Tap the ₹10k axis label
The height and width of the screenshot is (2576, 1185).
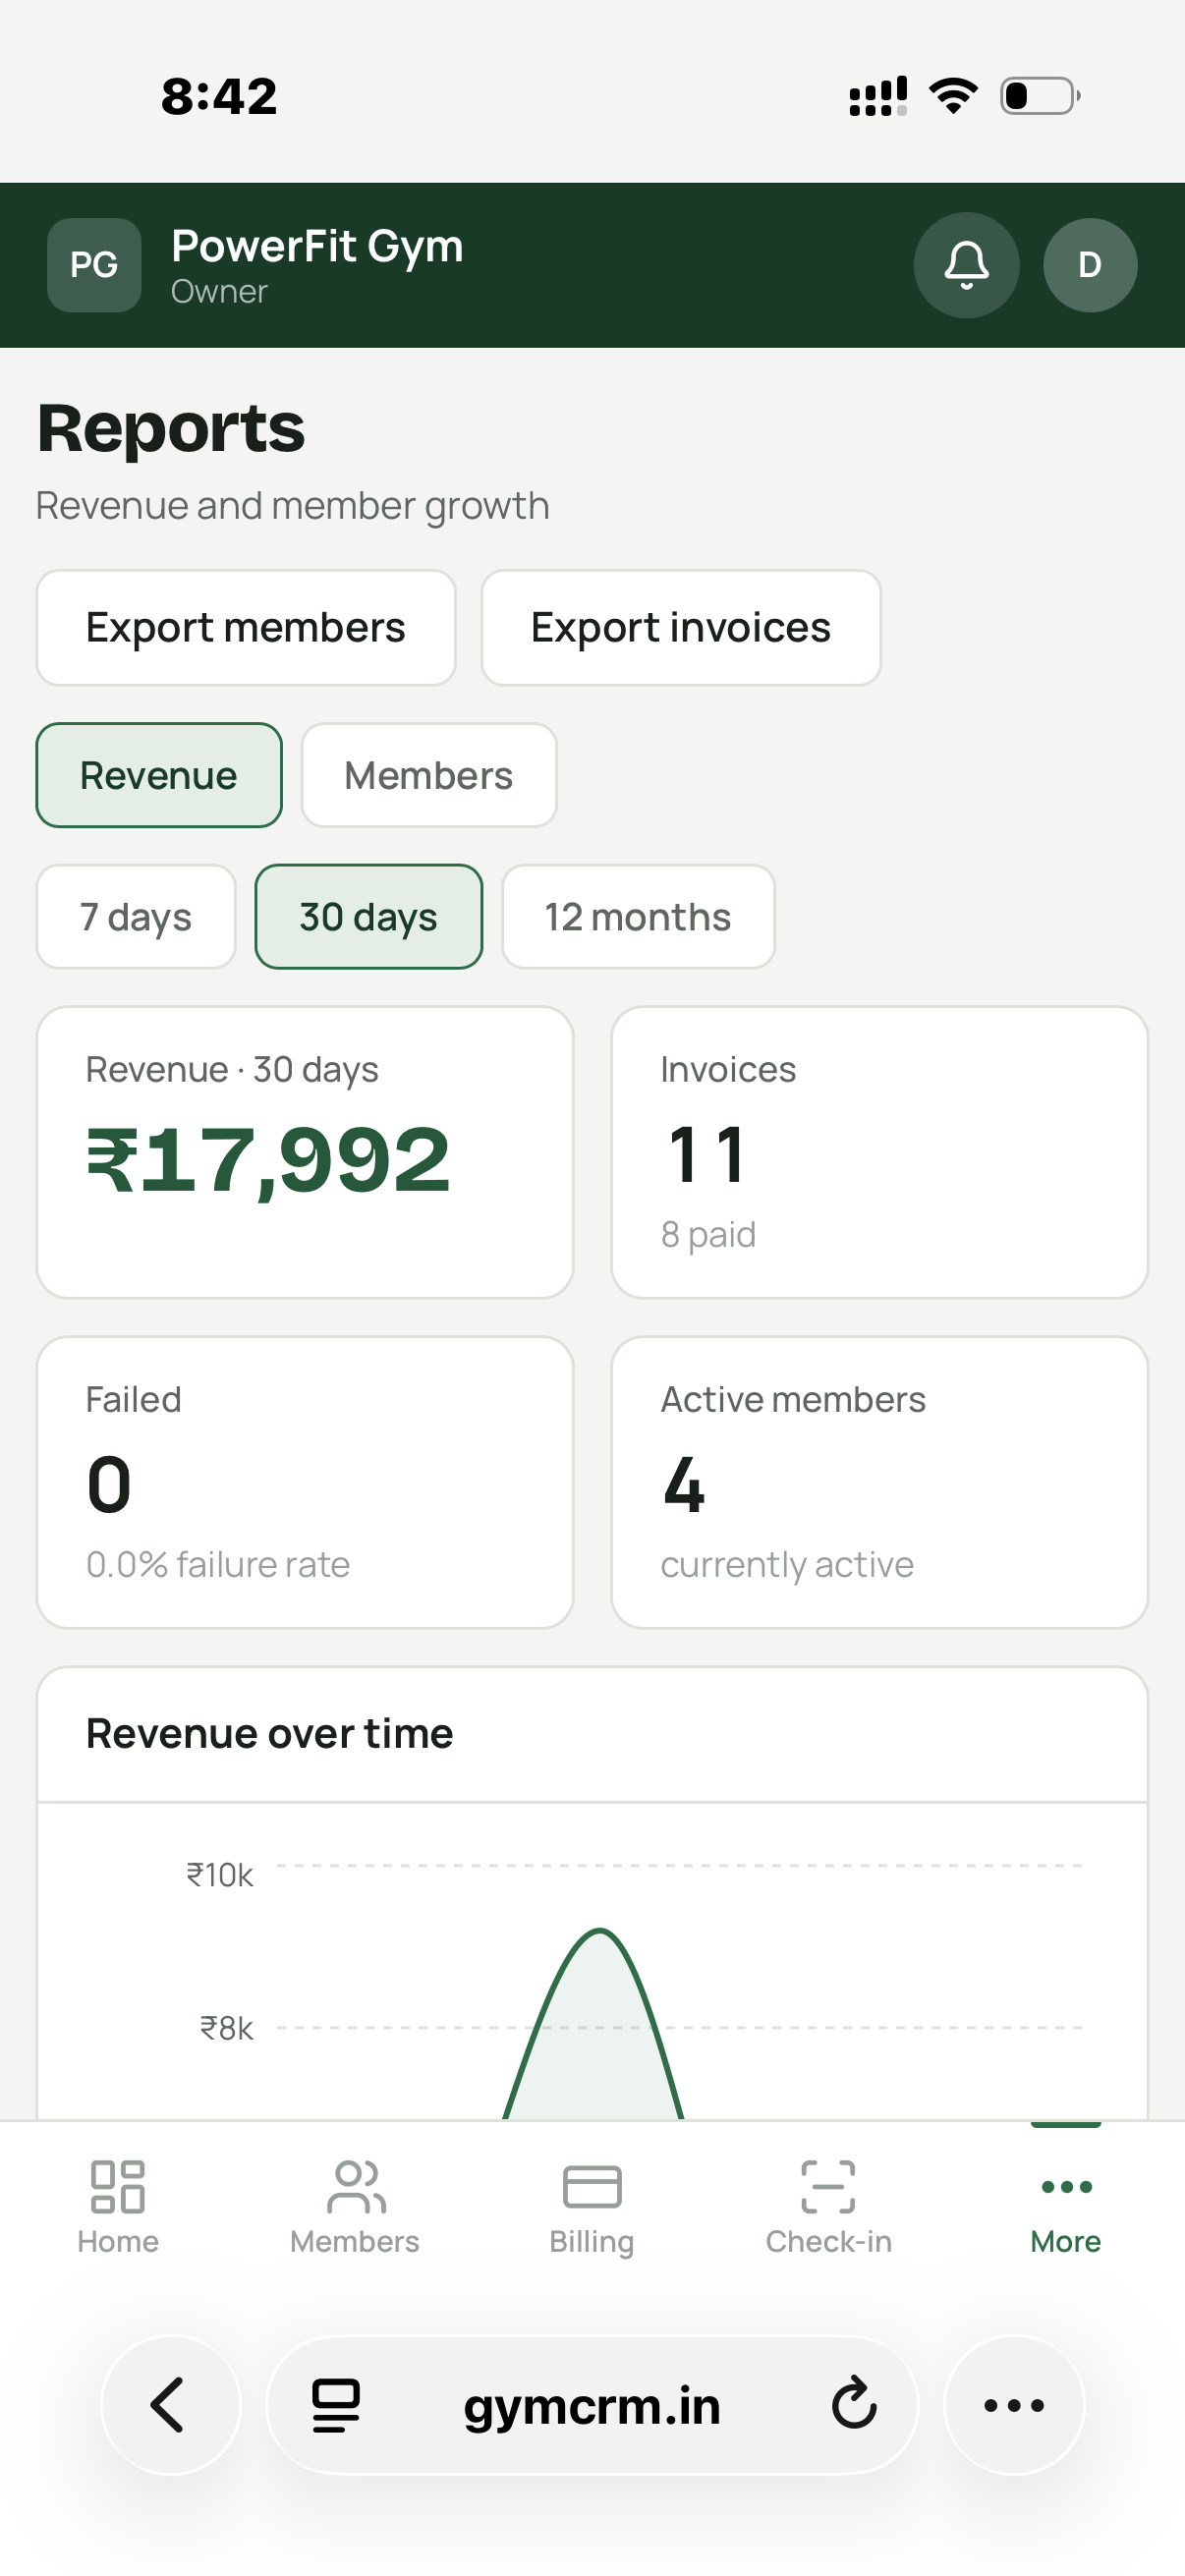(220, 1875)
